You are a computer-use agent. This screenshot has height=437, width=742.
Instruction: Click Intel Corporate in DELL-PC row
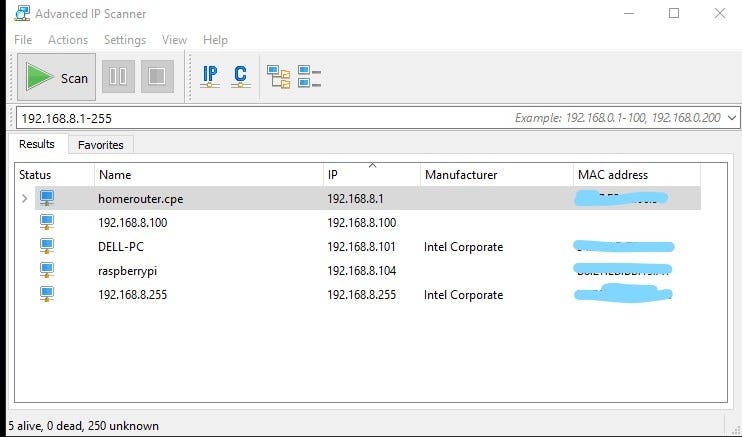[463, 247]
